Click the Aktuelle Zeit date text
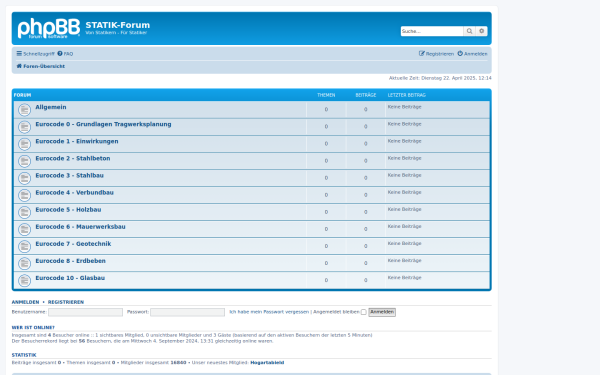This screenshot has height=375, width=600. click(x=440, y=78)
